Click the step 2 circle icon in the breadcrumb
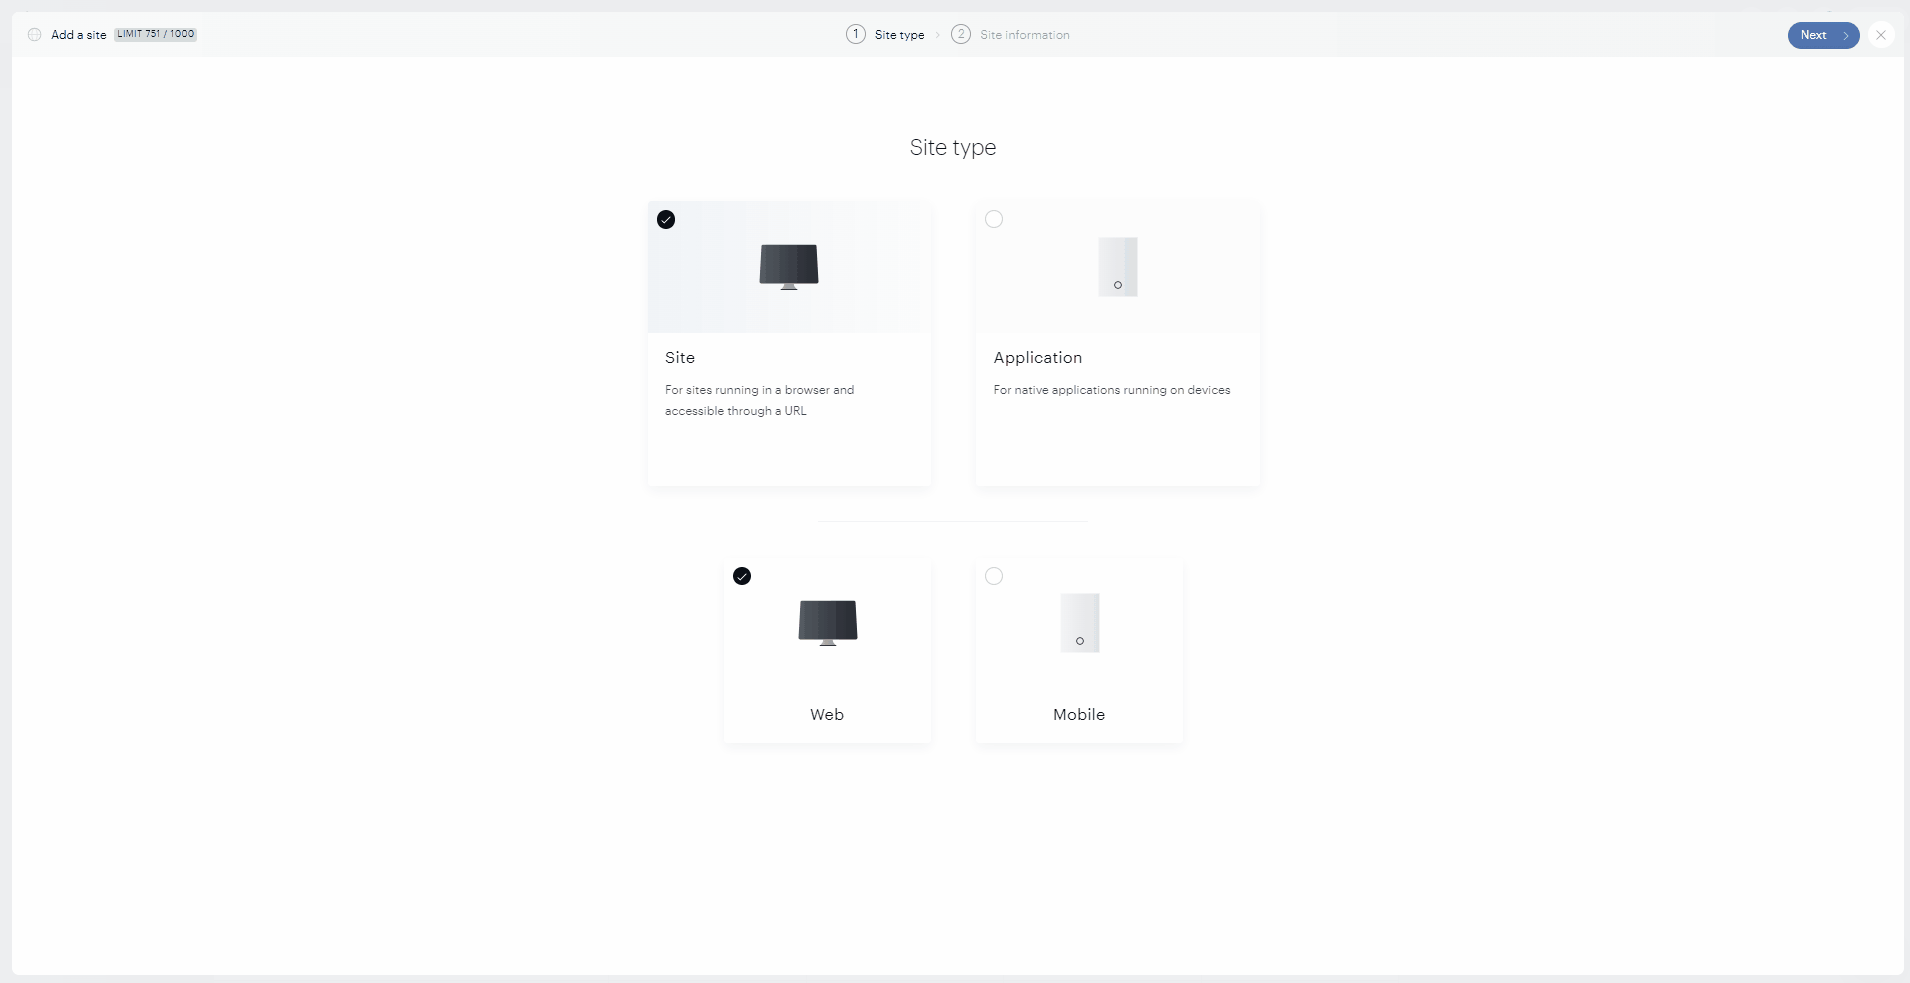The width and height of the screenshot is (1910, 983). [x=960, y=34]
